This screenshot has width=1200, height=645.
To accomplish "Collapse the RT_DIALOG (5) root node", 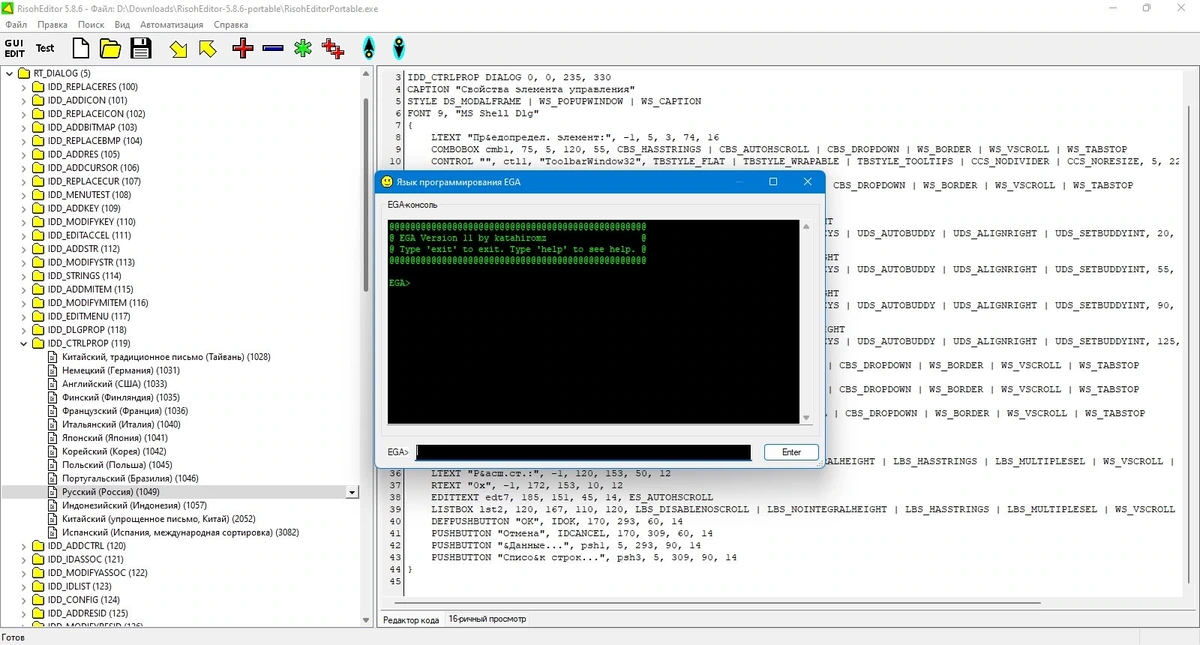I will pos(10,73).
